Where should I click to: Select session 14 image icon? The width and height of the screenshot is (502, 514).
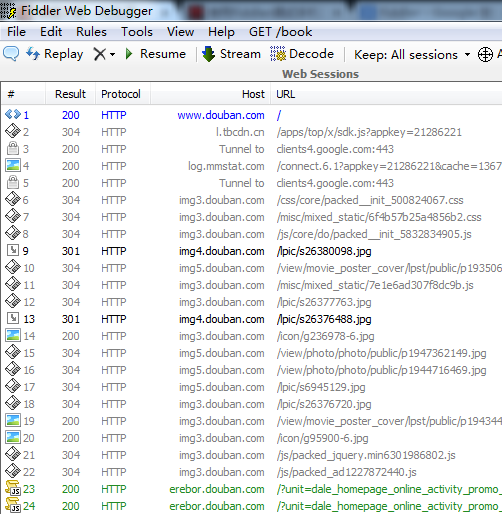coord(13,336)
